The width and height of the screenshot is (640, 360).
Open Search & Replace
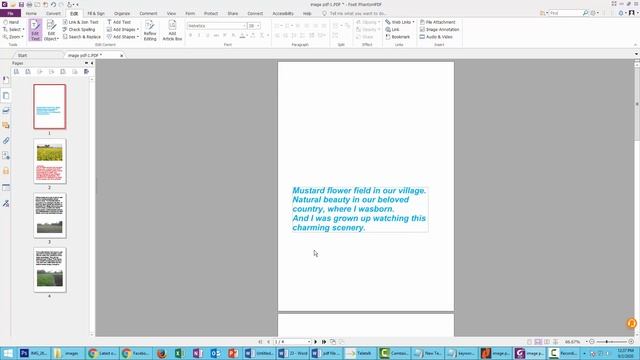(82, 37)
